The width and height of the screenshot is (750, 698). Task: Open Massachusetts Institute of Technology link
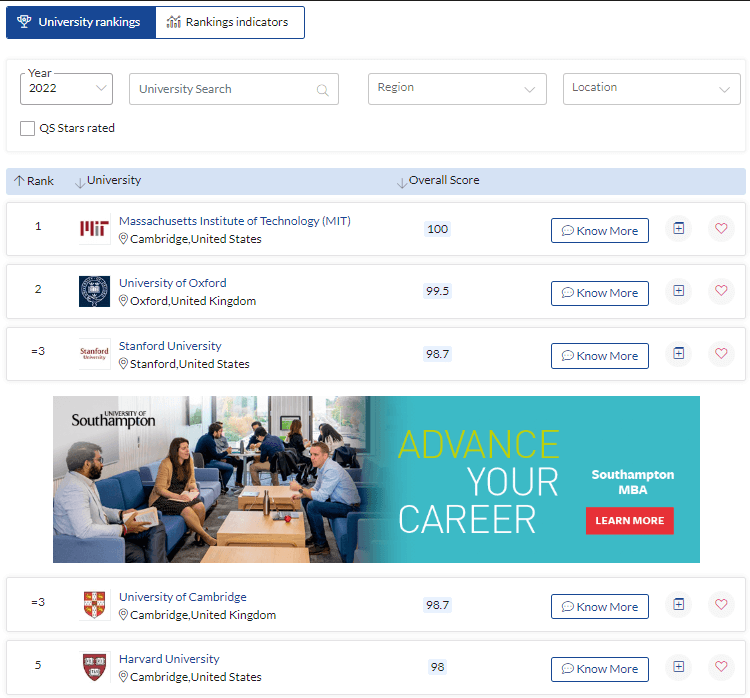pyautogui.click(x=235, y=221)
